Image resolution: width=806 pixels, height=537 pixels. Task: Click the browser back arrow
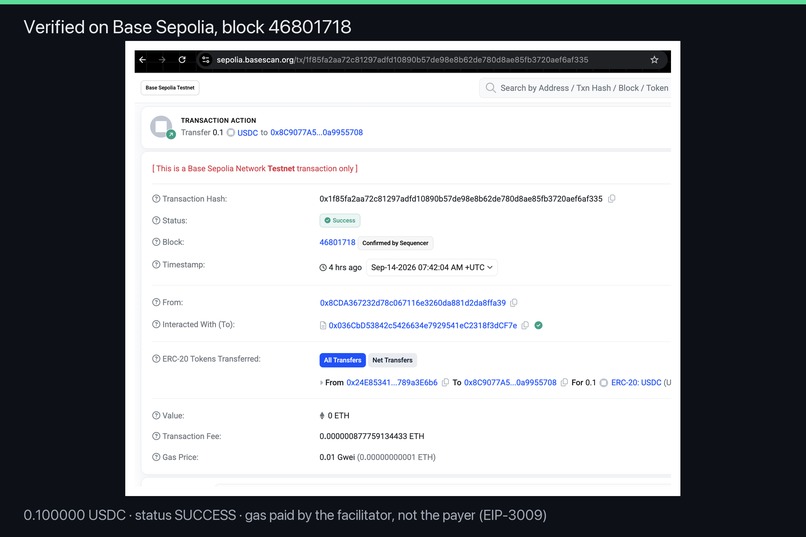(142, 60)
